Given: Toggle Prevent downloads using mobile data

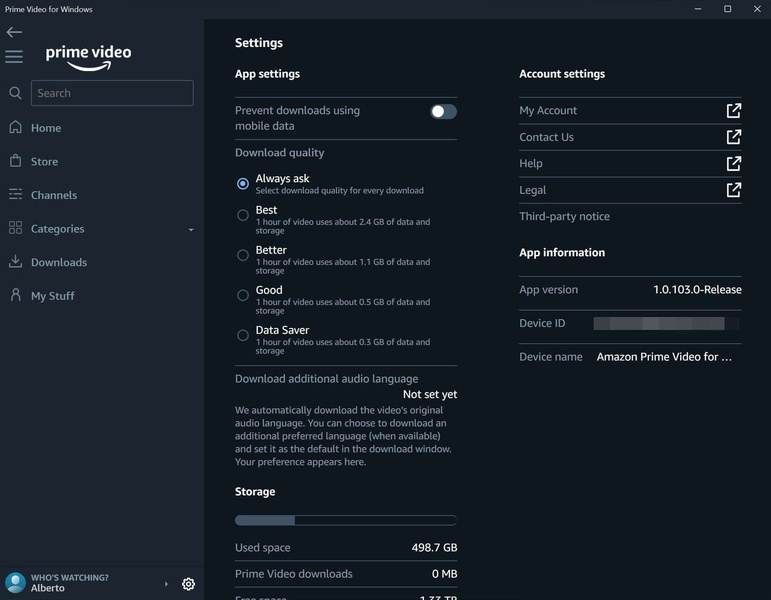Looking at the screenshot, I should [x=443, y=112].
